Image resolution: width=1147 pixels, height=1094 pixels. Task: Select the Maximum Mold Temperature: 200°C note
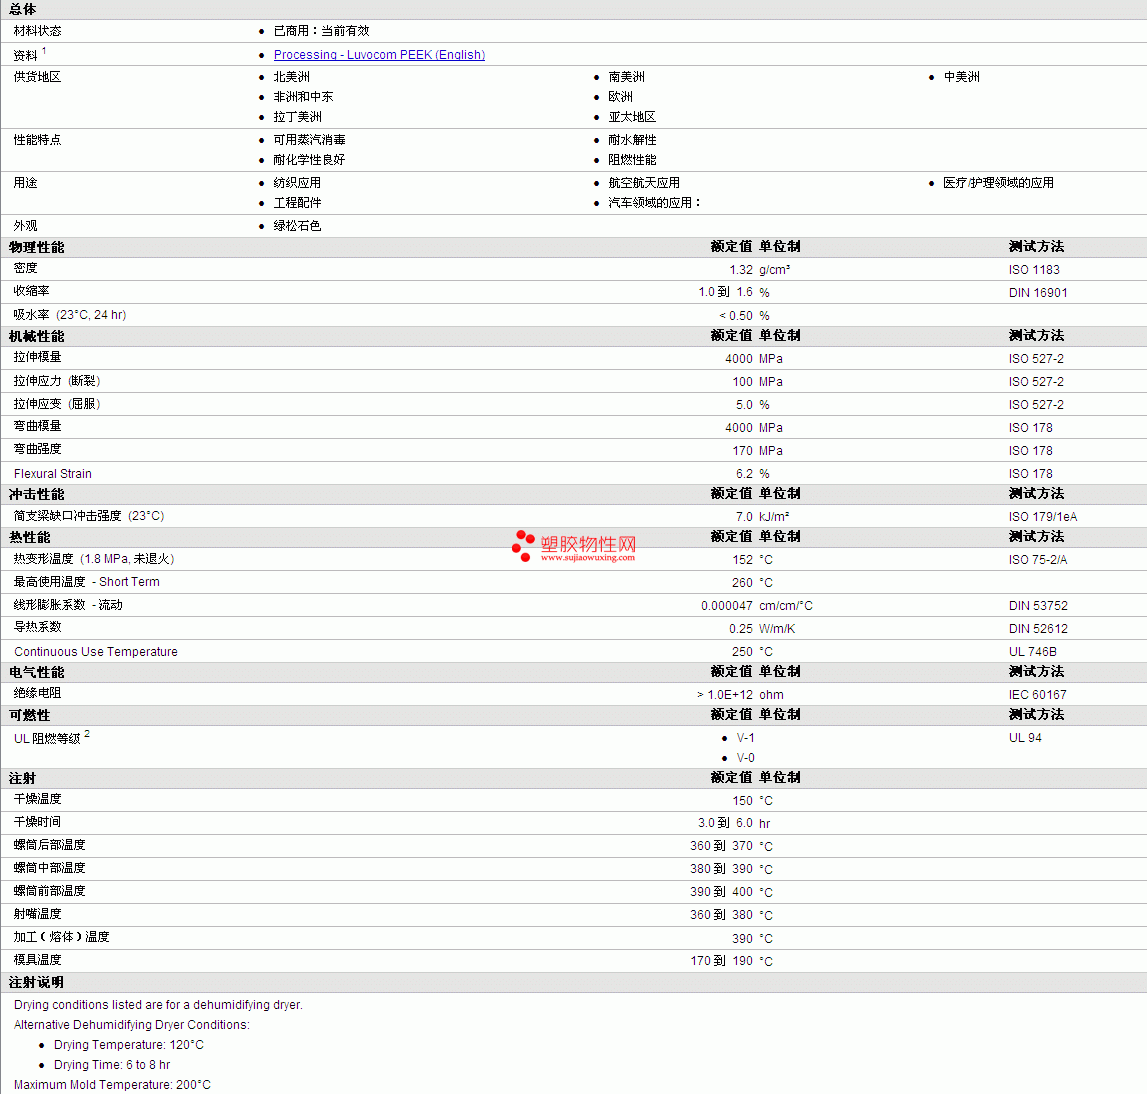[112, 1085]
